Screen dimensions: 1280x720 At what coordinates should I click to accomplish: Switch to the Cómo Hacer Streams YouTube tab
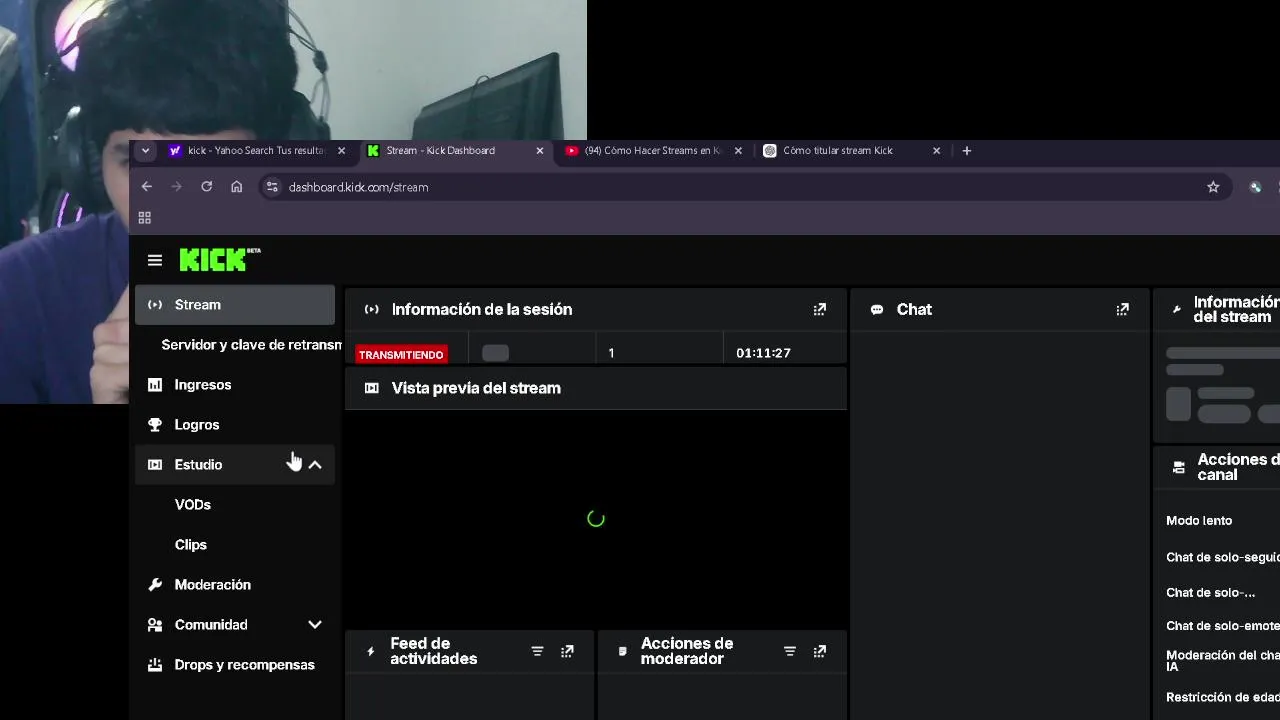tap(652, 151)
